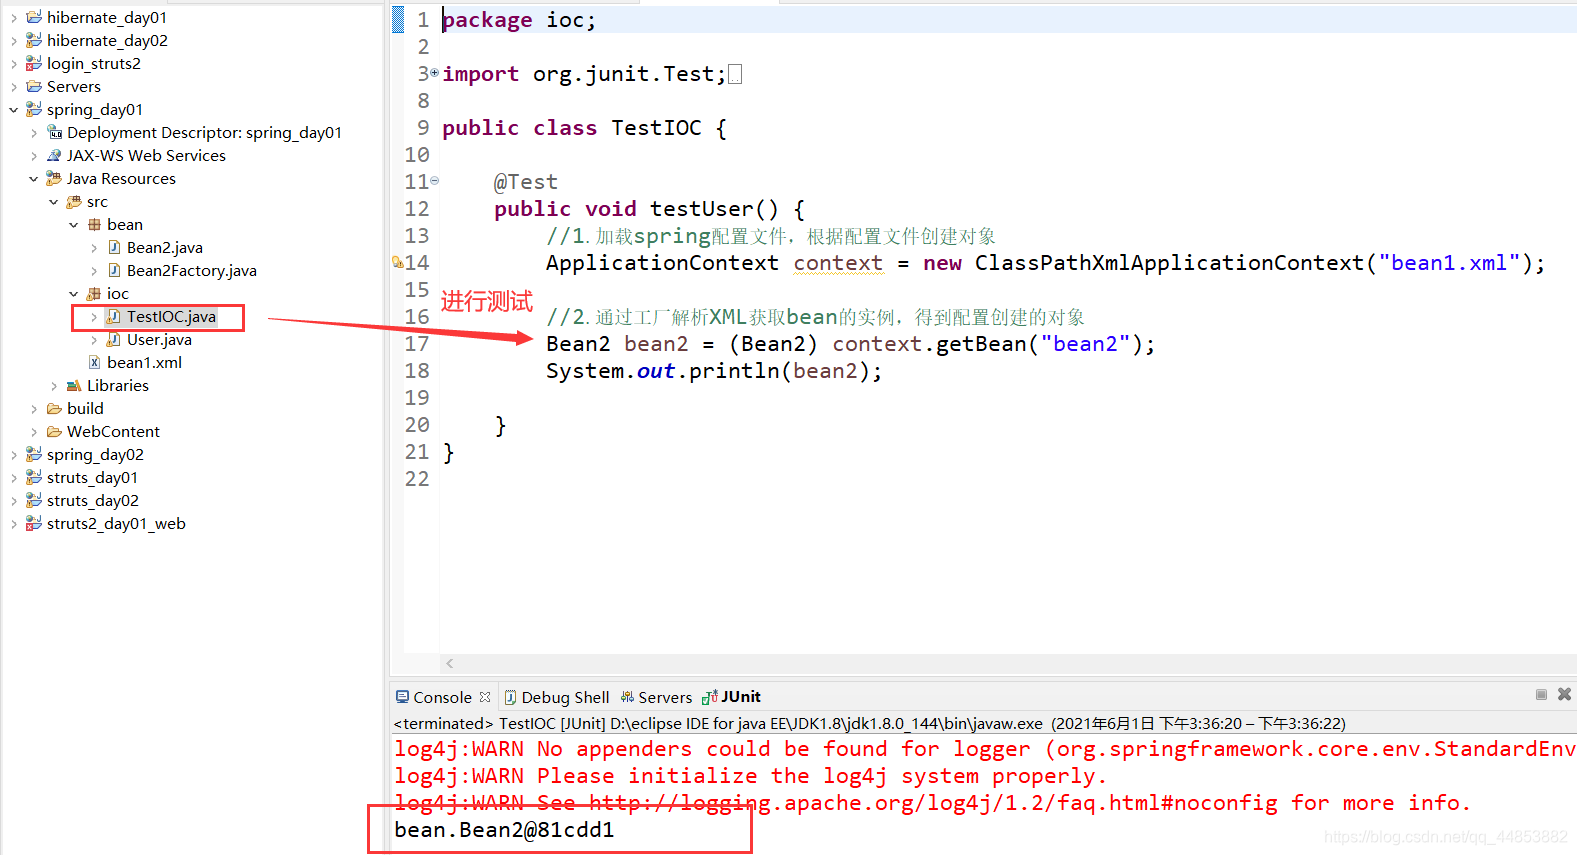The height and width of the screenshot is (855, 1577).
Task: Click the '"bean1.xml"' string literal
Action: click(1449, 263)
